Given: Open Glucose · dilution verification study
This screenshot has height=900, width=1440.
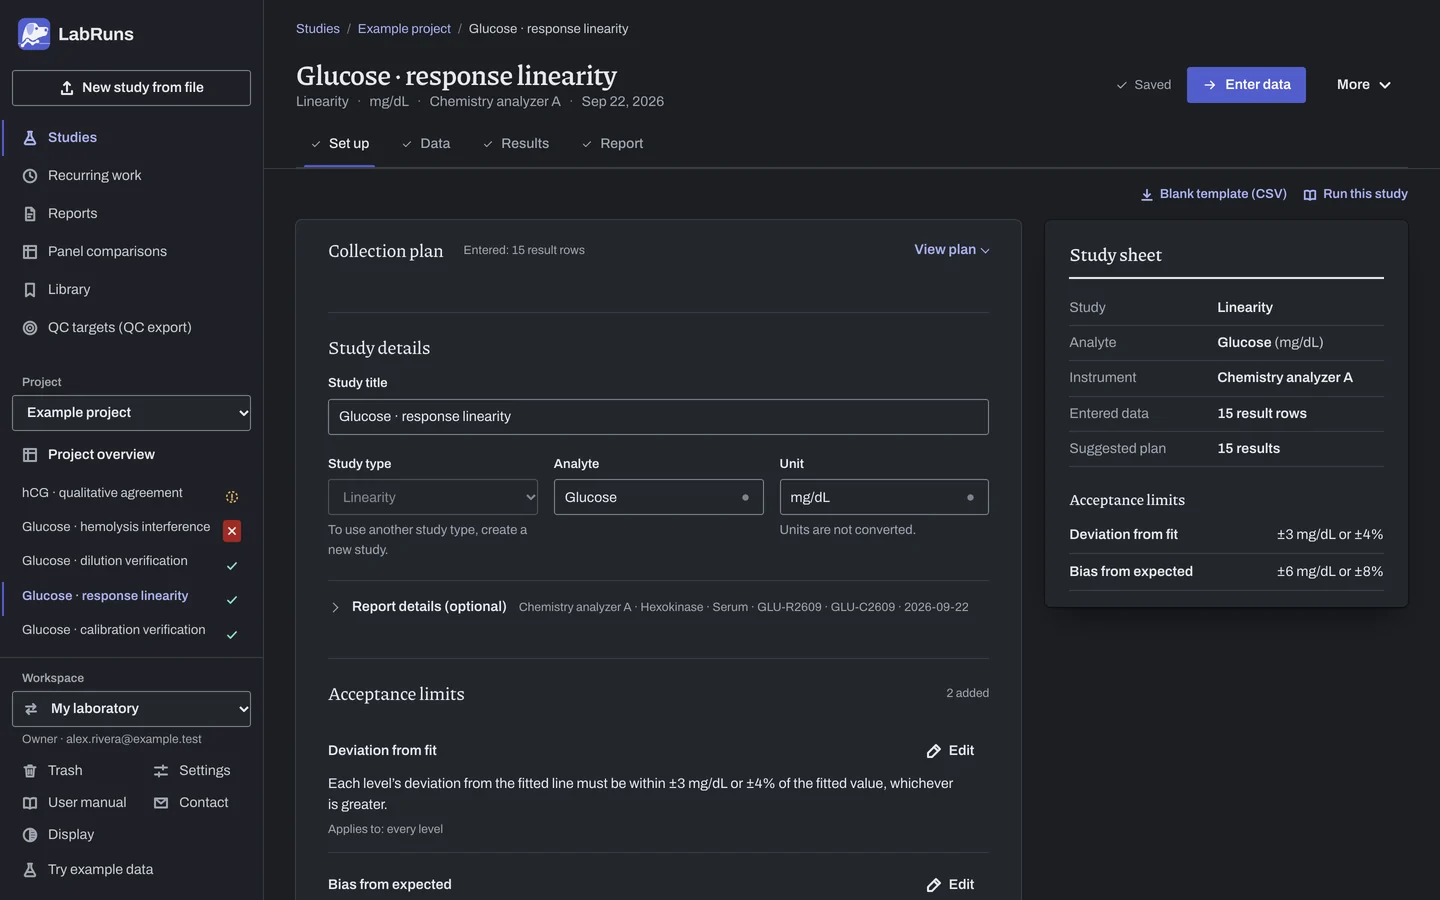Looking at the screenshot, I should point(105,561).
